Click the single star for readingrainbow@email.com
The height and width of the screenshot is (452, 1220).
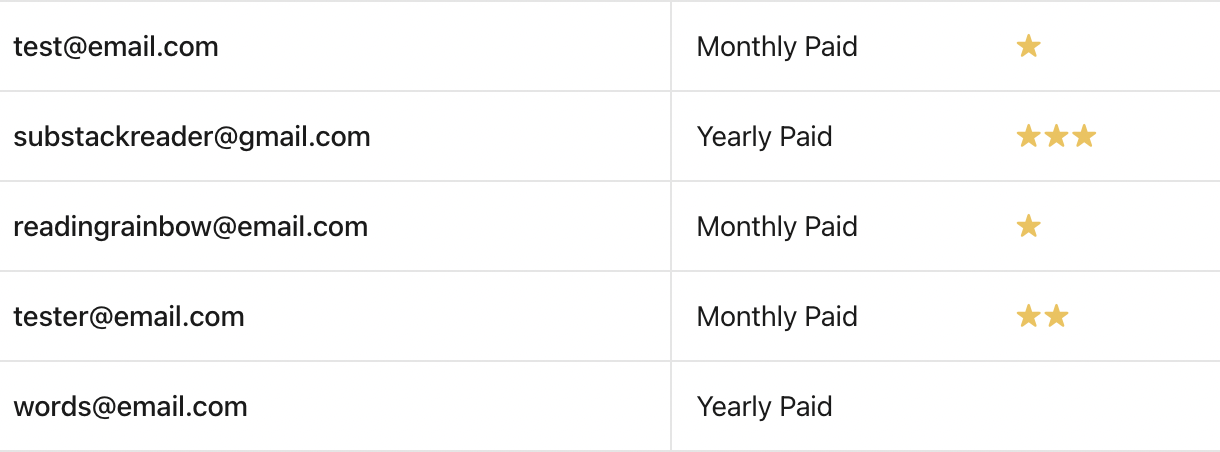click(x=1028, y=226)
